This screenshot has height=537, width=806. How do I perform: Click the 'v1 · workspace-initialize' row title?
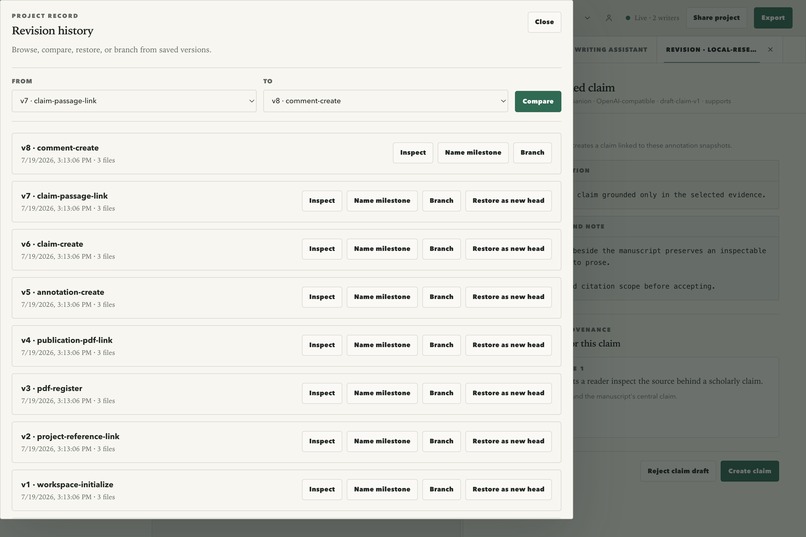click(67, 485)
